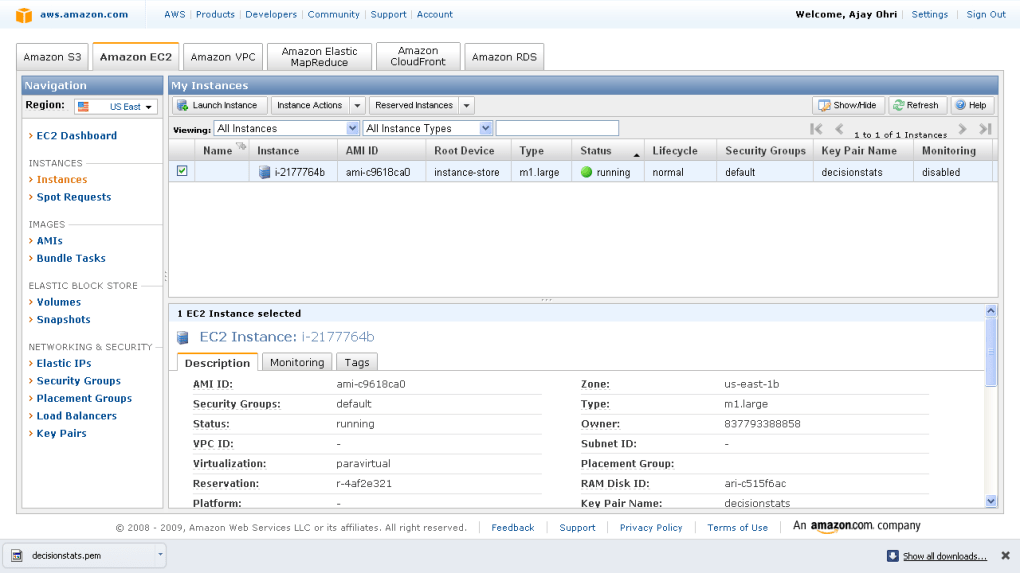Click the instance search text field
The image size is (1024, 573).
[x=557, y=128]
